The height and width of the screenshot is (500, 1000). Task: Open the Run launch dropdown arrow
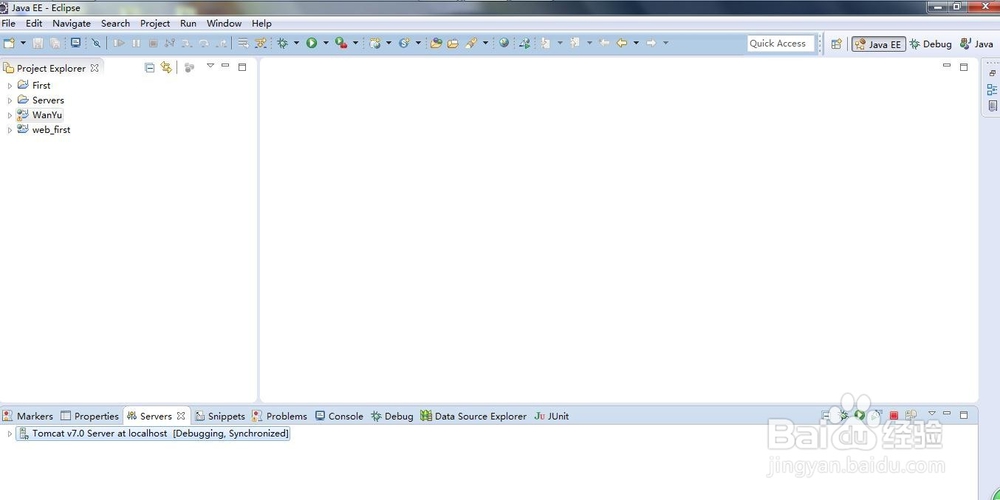pyautogui.click(x=325, y=43)
